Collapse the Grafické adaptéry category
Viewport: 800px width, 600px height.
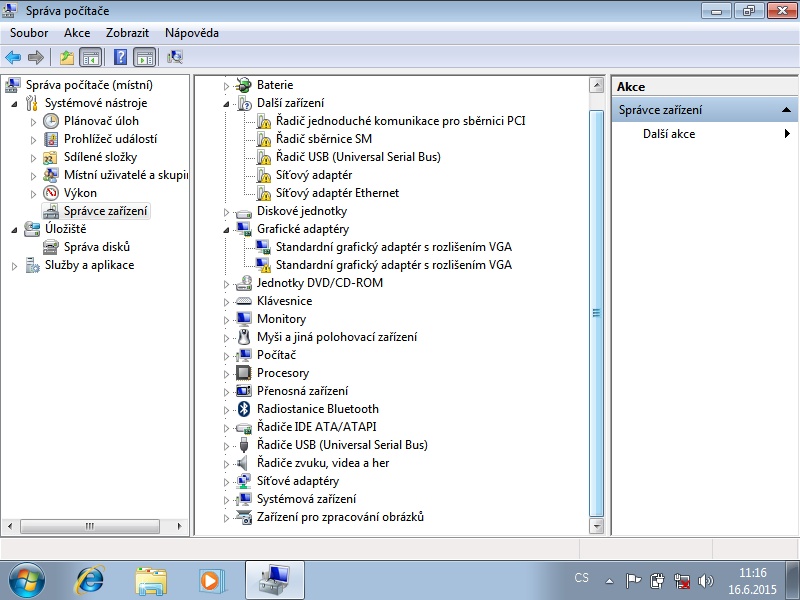coord(227,229)
